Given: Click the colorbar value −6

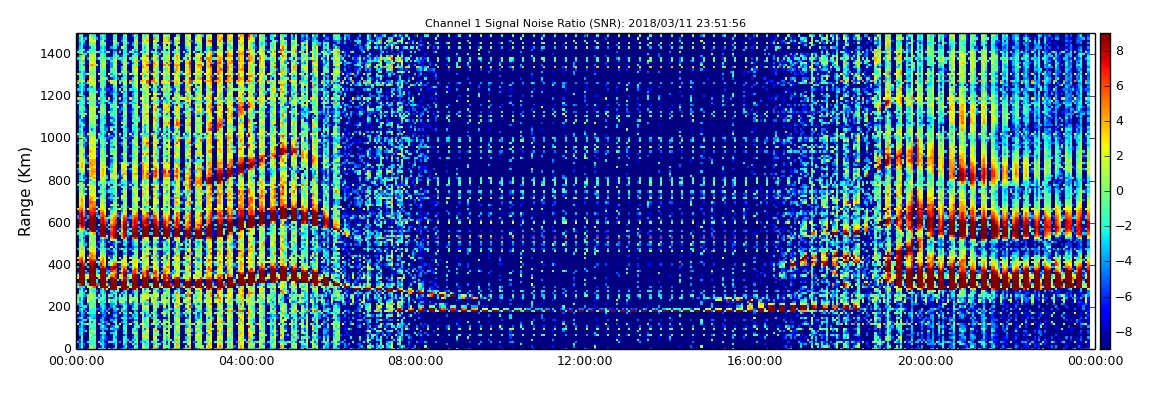Looking at the screenshot, I should click(1124, 296).
